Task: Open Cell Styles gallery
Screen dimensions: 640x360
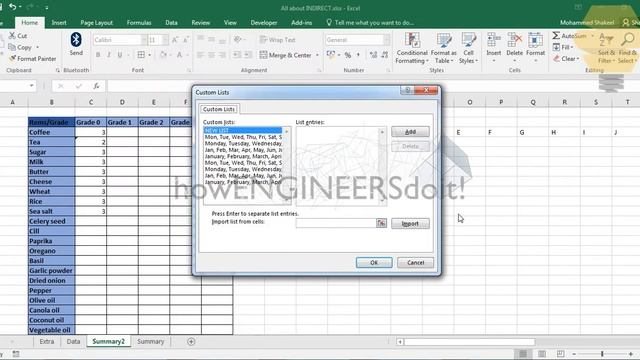Action: [468, 48]
